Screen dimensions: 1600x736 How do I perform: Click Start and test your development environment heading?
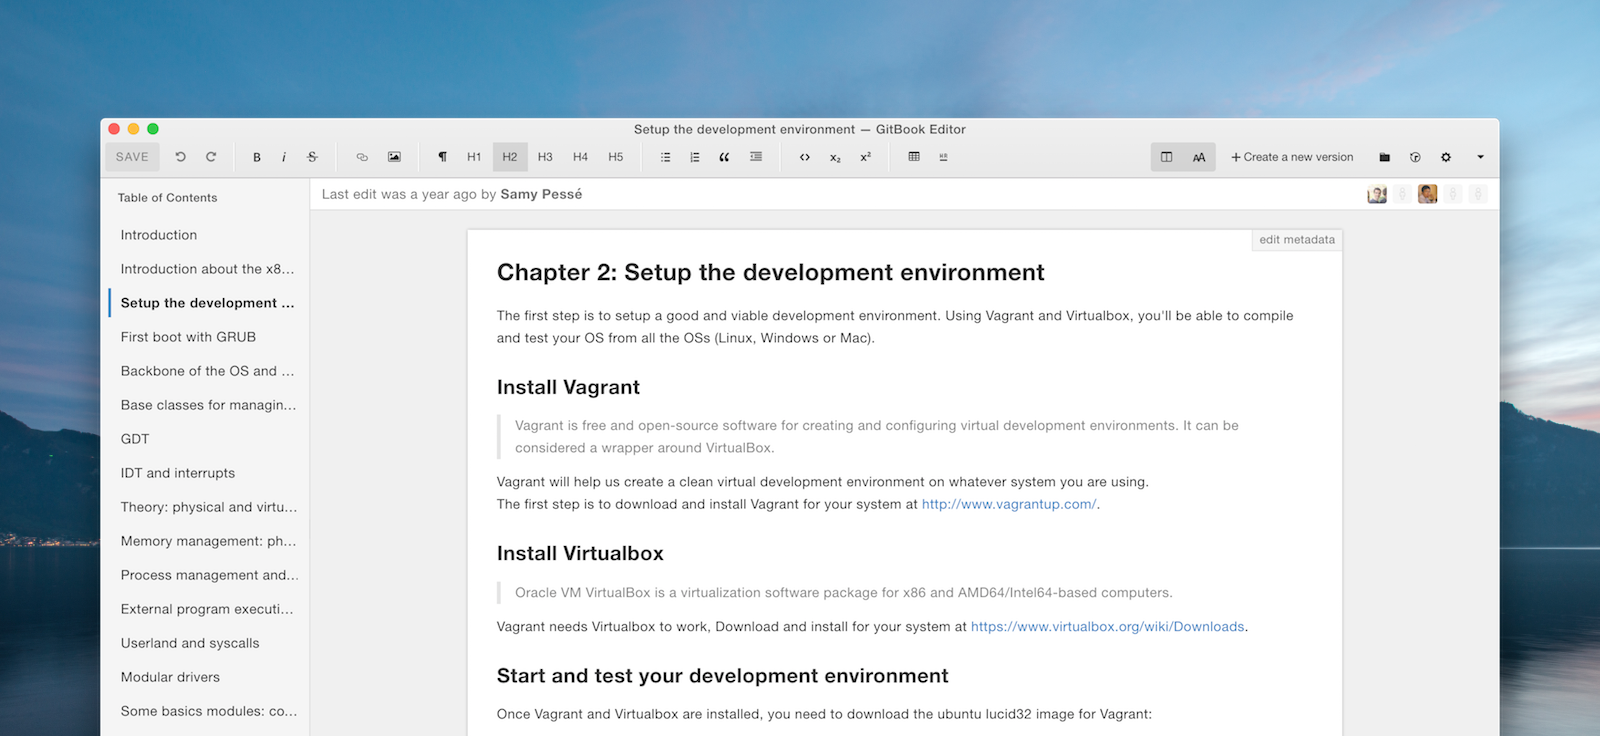coord(722,676)
